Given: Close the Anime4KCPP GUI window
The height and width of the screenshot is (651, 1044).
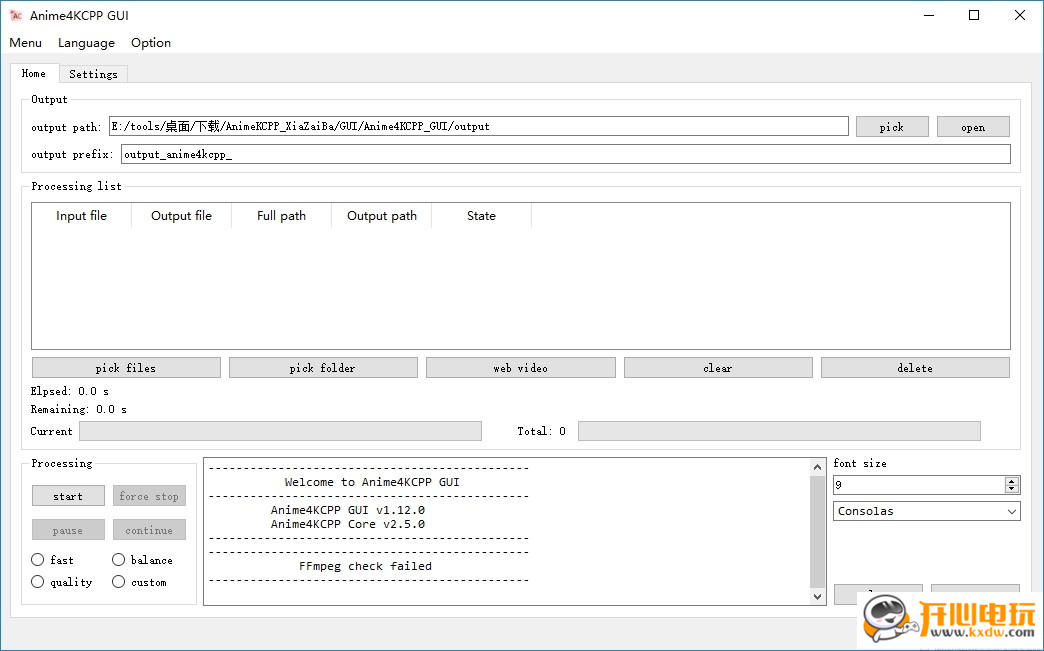Looking at the screenshot, I should [1019, 15].
